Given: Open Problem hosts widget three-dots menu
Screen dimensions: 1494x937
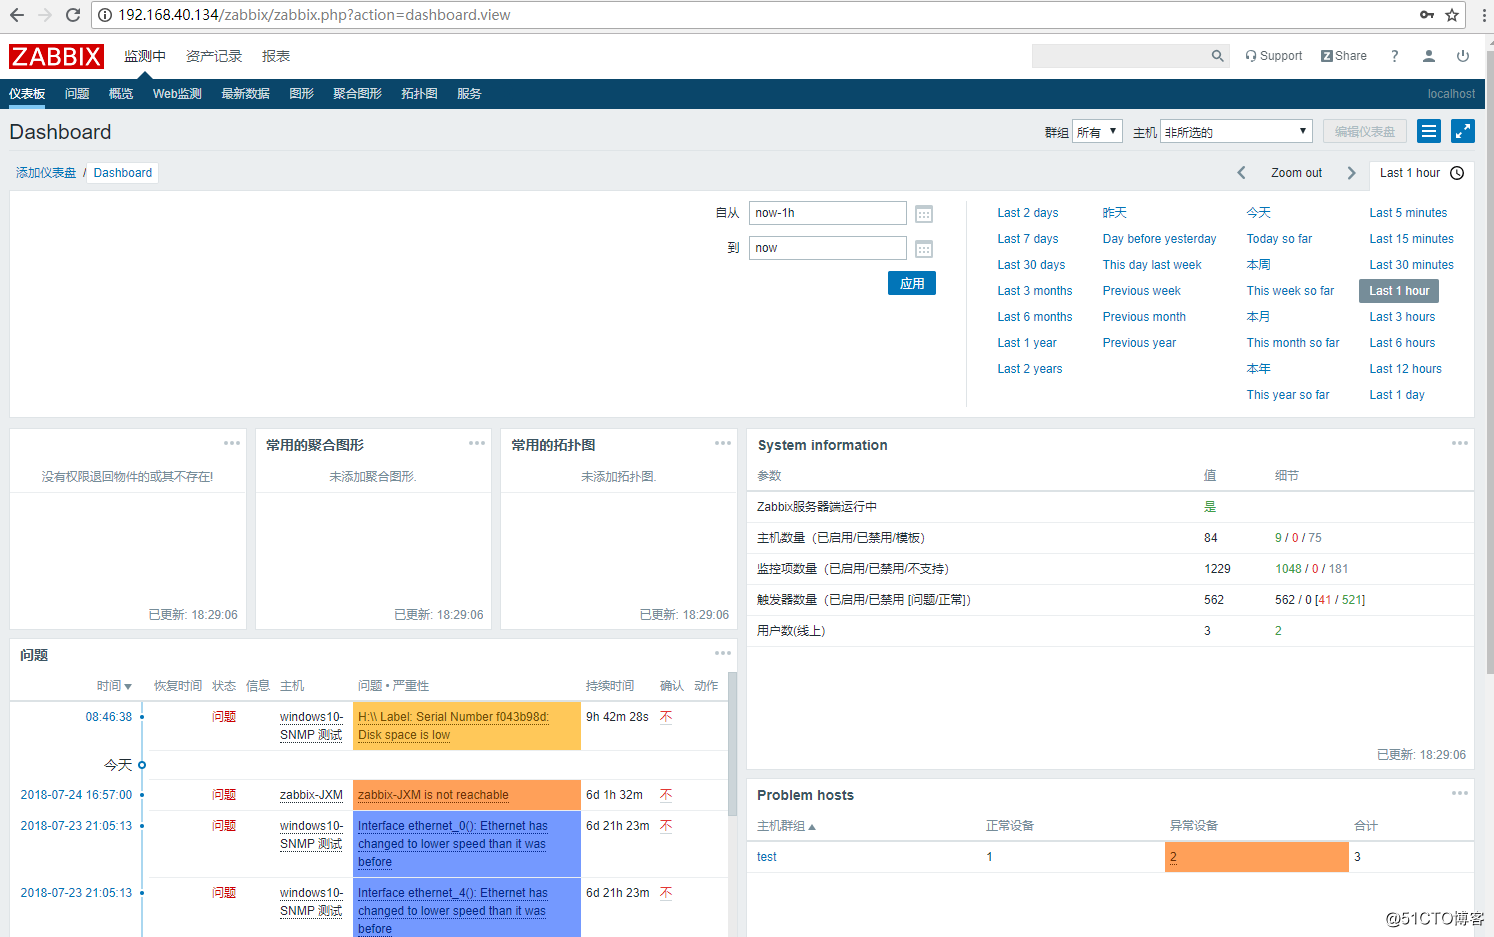Looking at the screenshot, I should [1460, 793].
